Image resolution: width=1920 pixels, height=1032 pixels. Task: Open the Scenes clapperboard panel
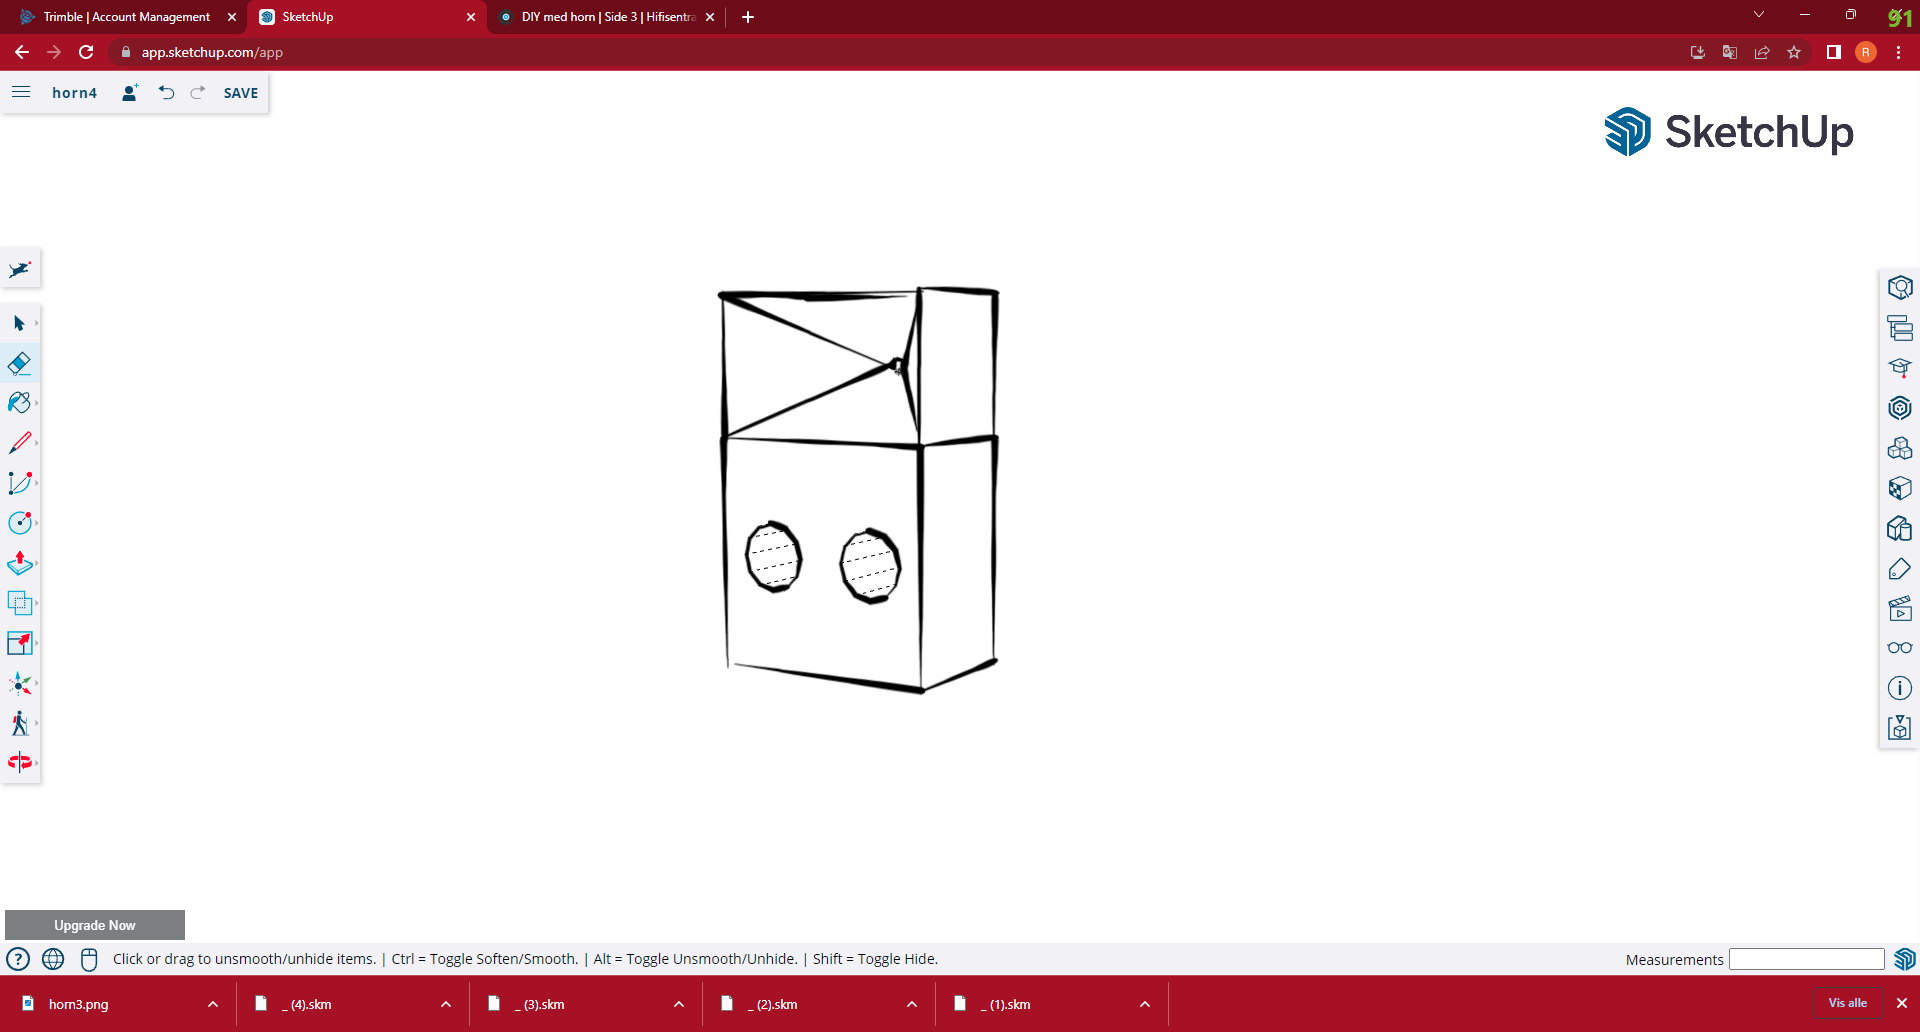(1899, 608)
